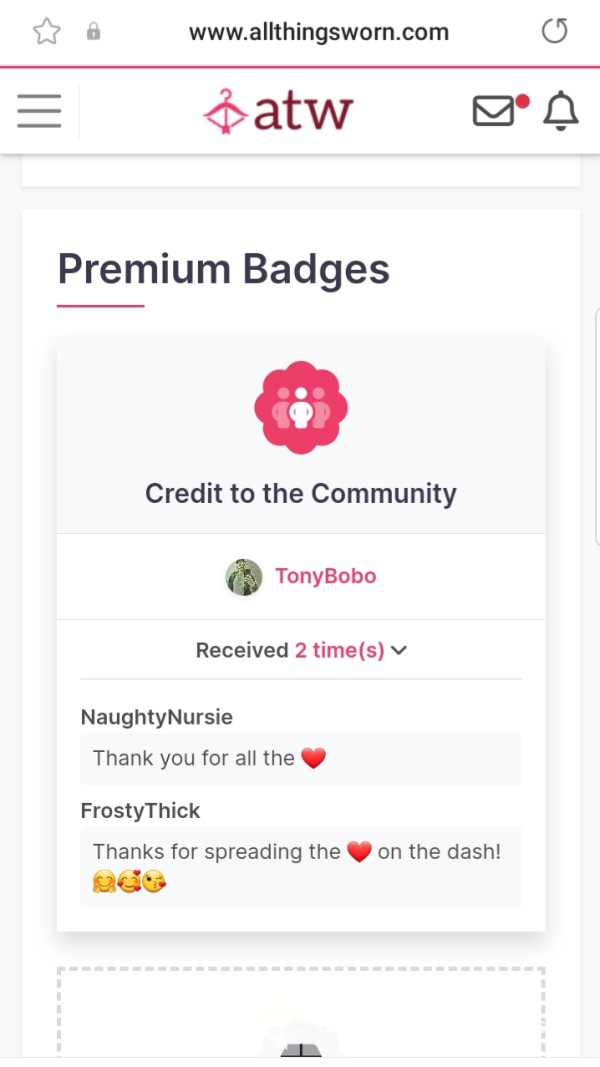This screenshot has width=600, height=1067.
Task: View the TonyBobo profile avatar
Action: [244, 577]
